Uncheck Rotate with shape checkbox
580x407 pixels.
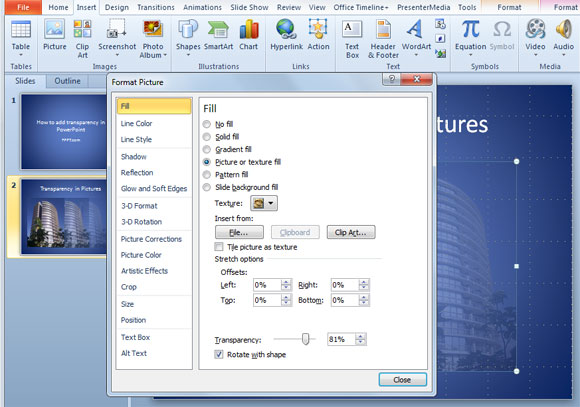coord(219,354)
